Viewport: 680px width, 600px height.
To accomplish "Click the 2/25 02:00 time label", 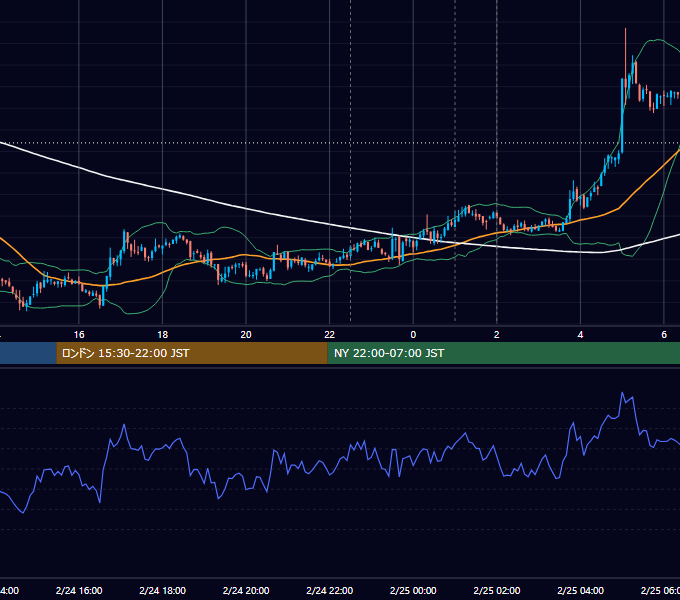I will pos(497,591).
